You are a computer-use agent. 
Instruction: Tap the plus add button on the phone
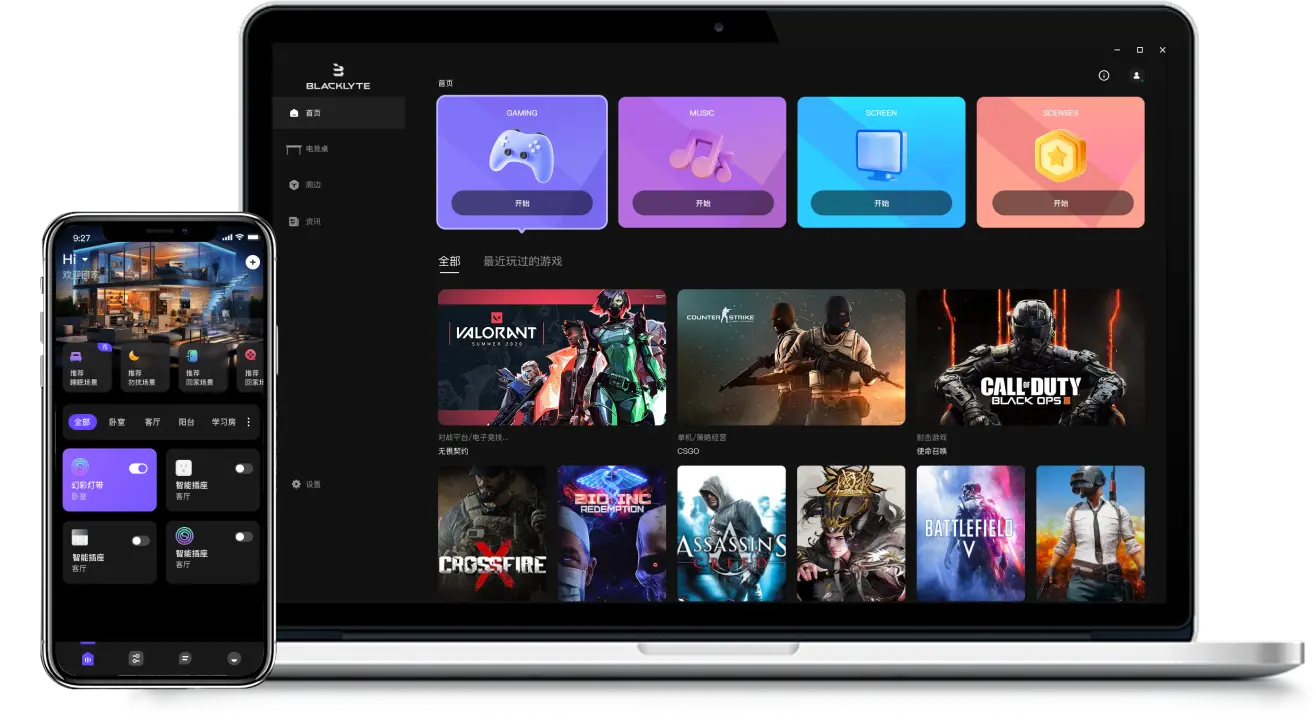tap(252, 262)
